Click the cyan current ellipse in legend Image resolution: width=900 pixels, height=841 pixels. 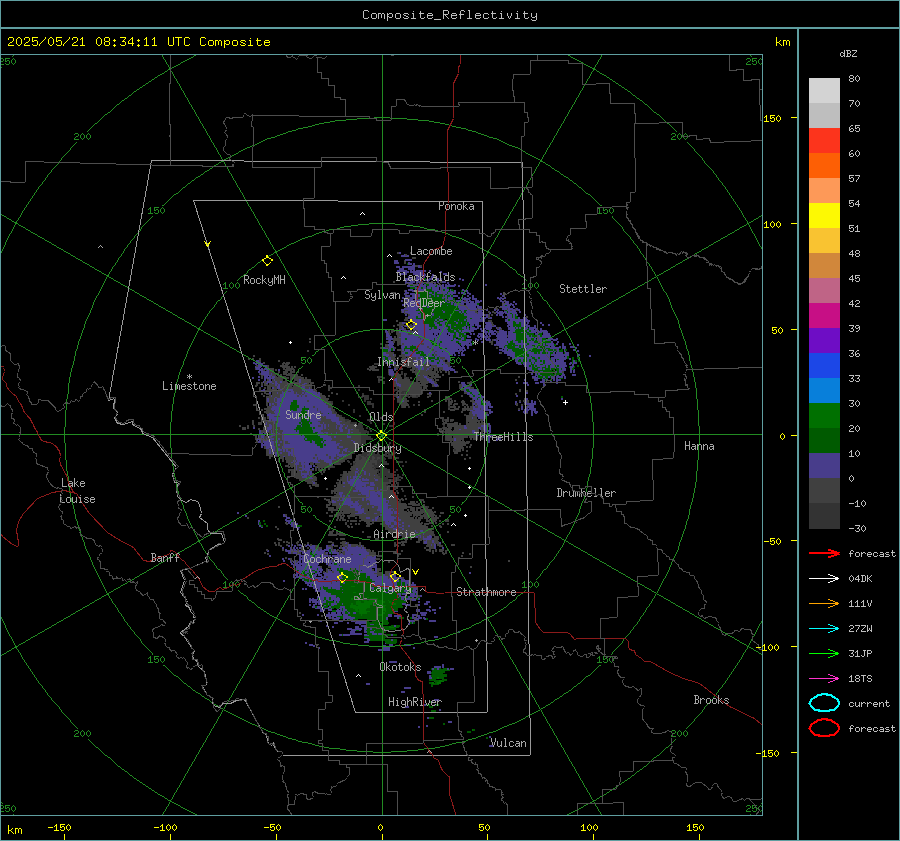pos(824,703)
